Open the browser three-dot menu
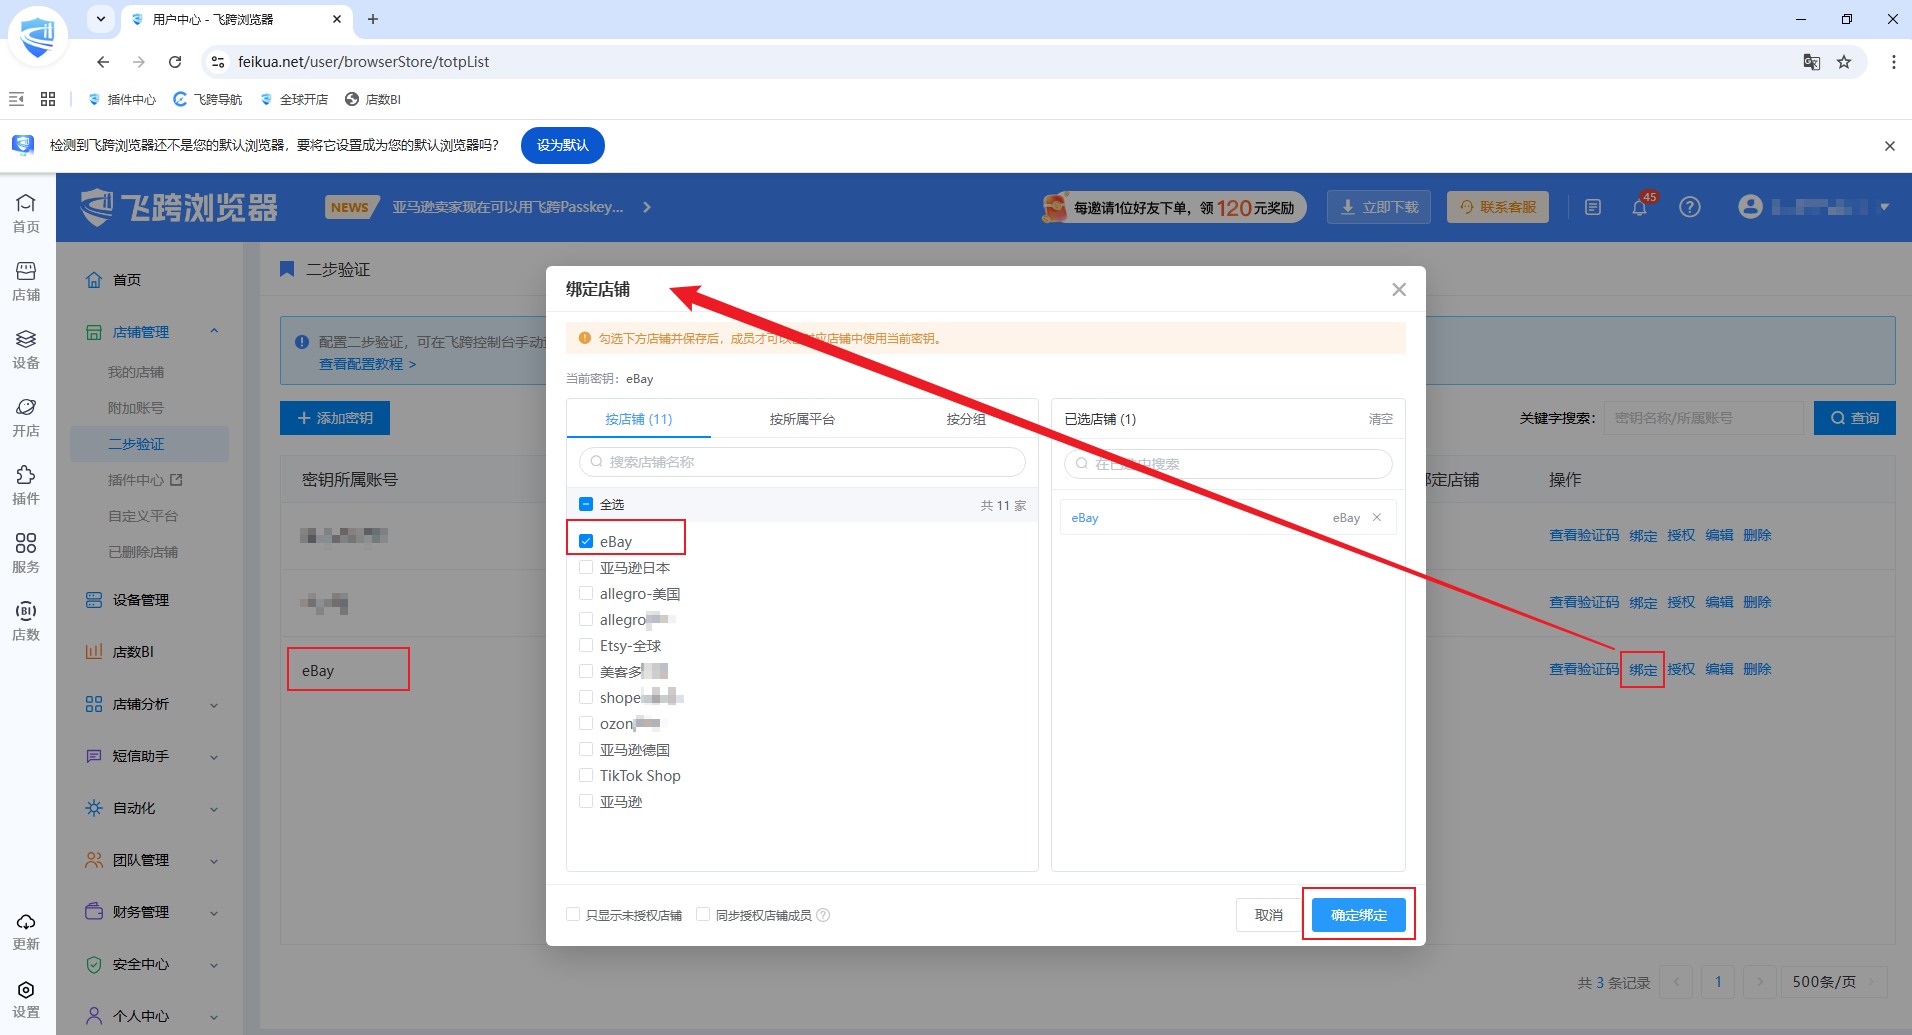1912x1035 pixels. click(1894, 62)
